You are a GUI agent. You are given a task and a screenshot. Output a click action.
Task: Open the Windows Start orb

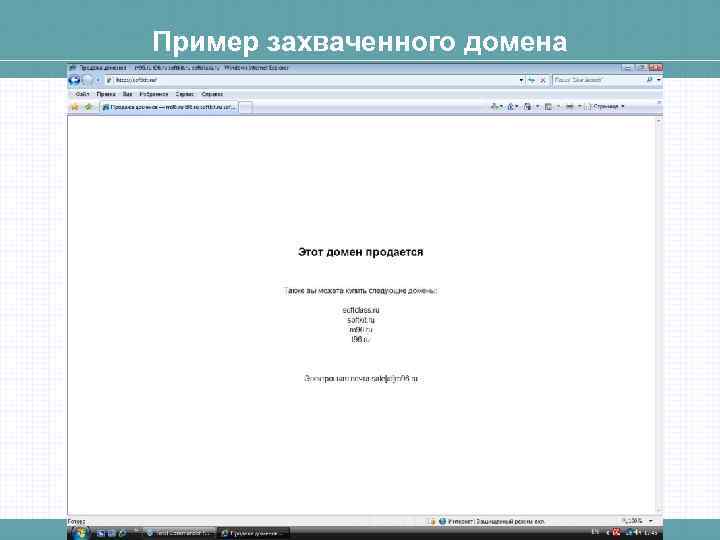[79, 533]
